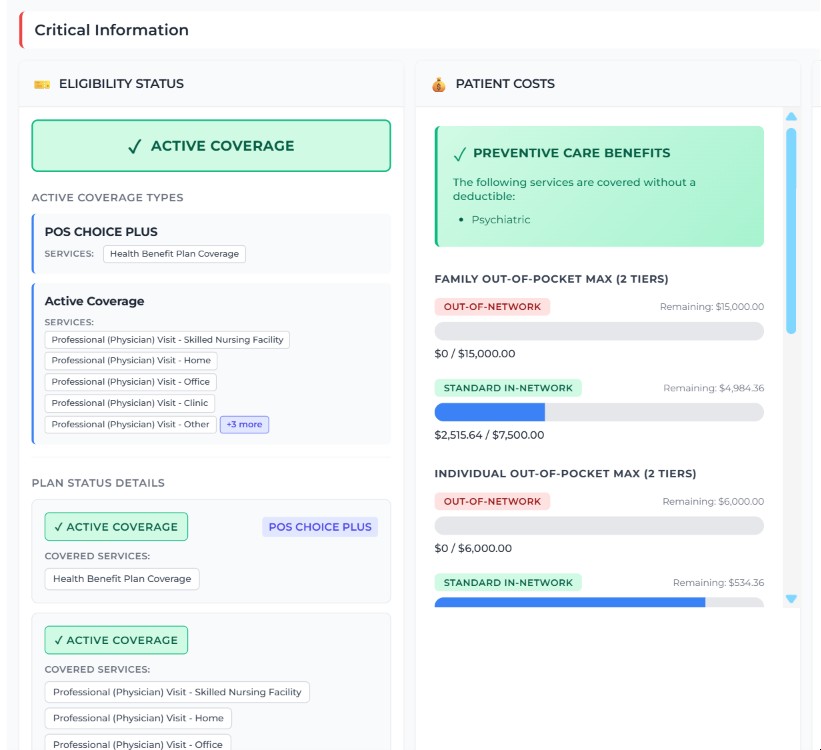The height and width of the screenshot is (750, 821).
Task: Click the scroll down arrow in Patient Costs
Action: [791, 599]
